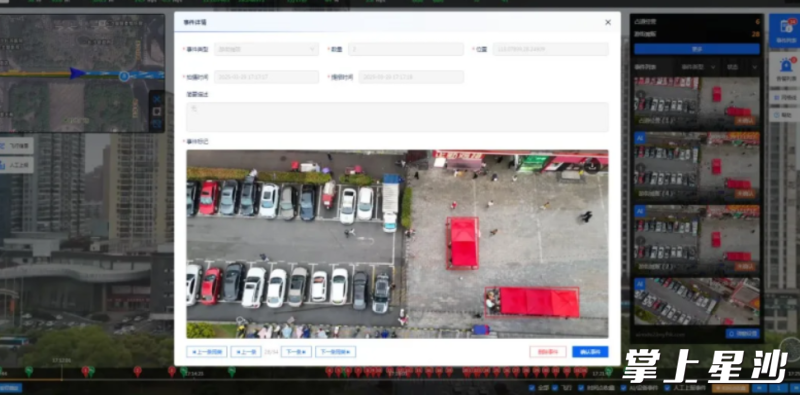Click the white square icon on minimap toolbar
Image resolution: width=800 pixels, height=395 pixels.
(x=157, y=111)
